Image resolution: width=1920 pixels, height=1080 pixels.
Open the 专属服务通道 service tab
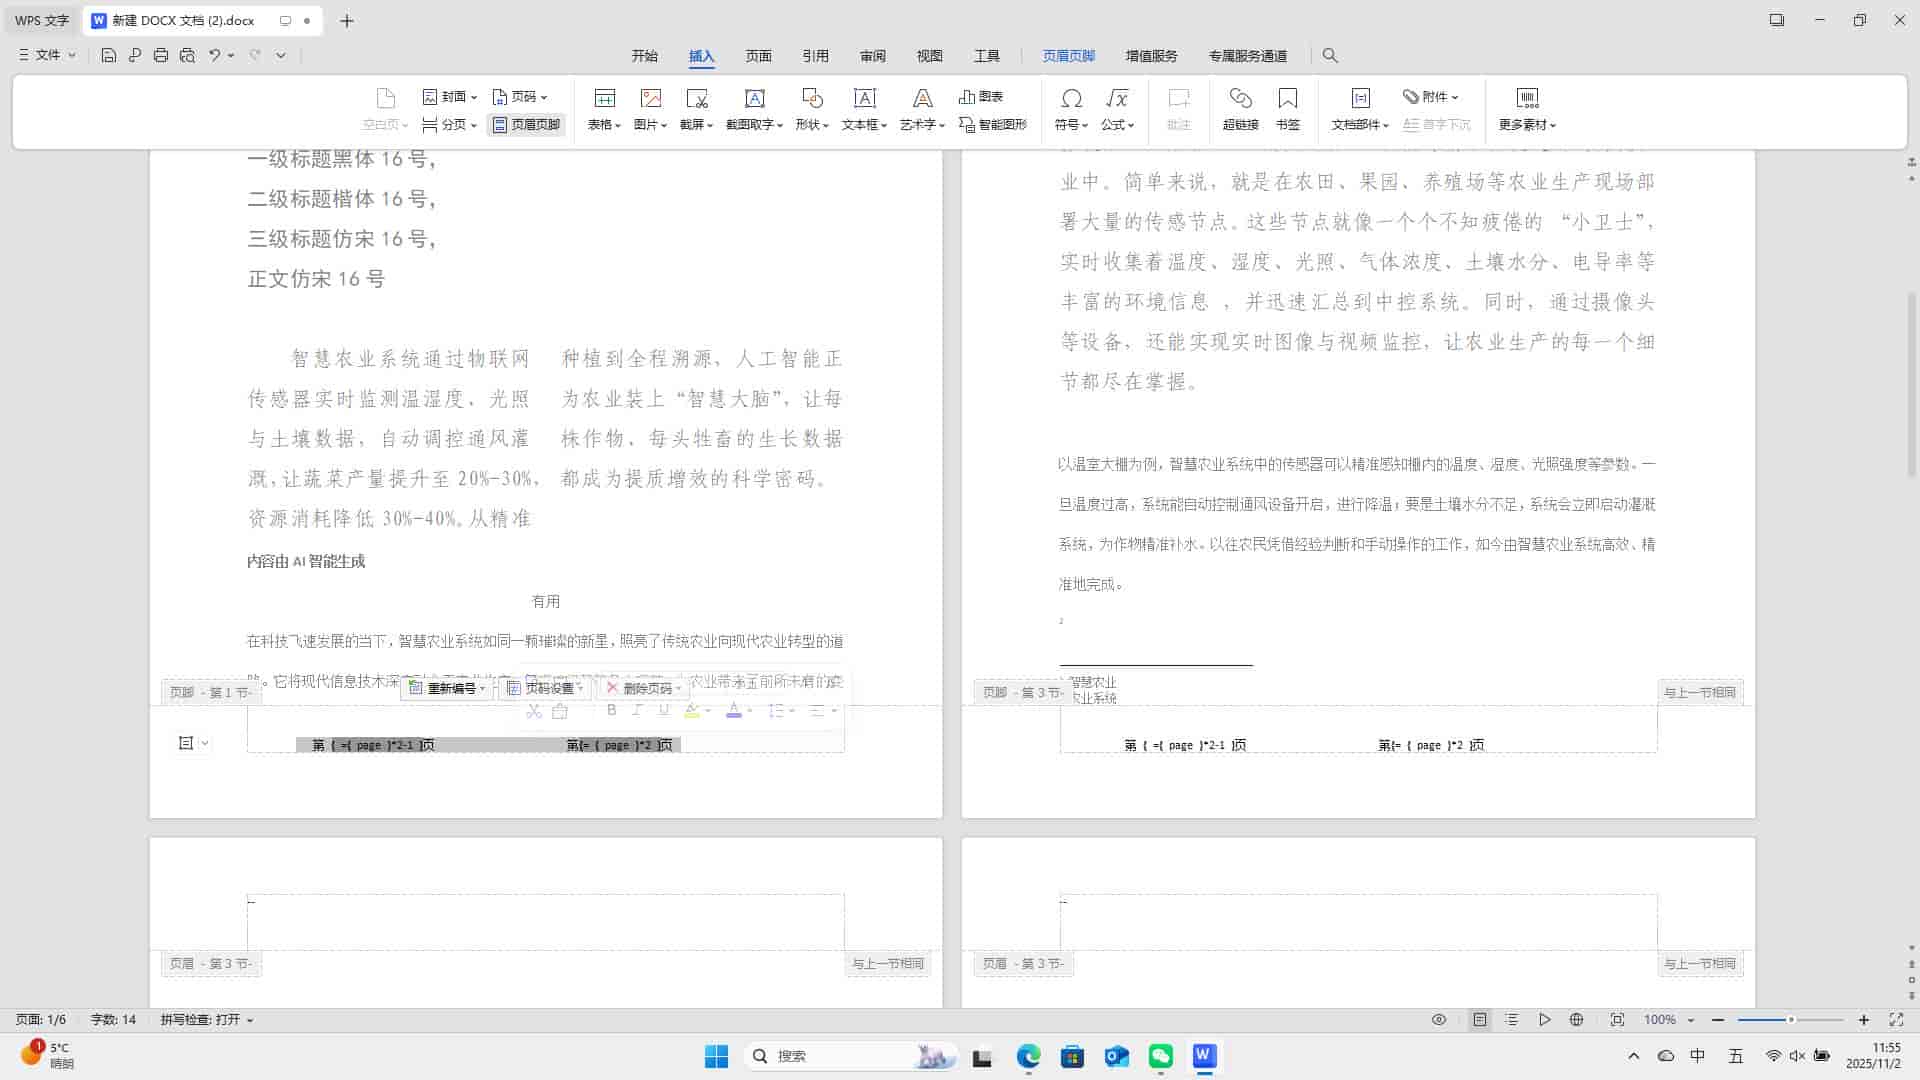(x=1248, y=56)
